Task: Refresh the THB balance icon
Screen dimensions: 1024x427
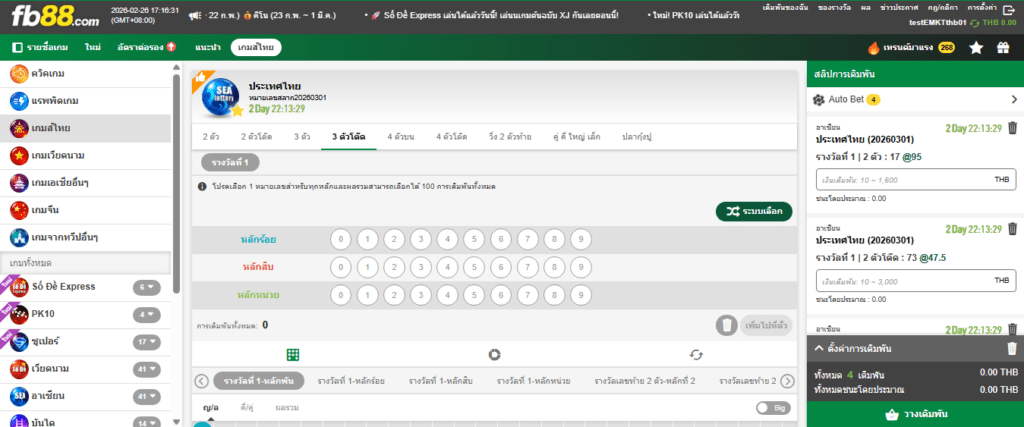Action: (x=975, y=23)
